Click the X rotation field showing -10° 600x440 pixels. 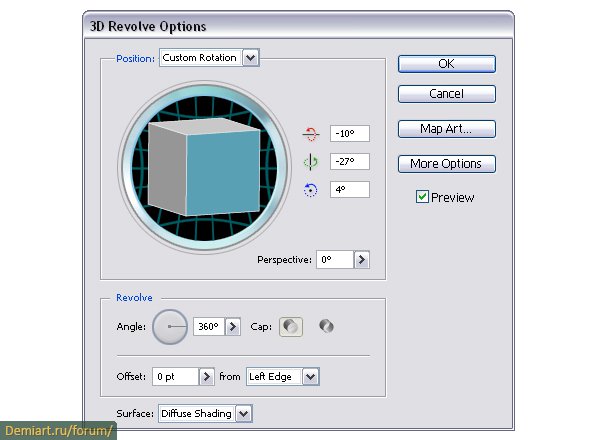[x=350, y=134]
